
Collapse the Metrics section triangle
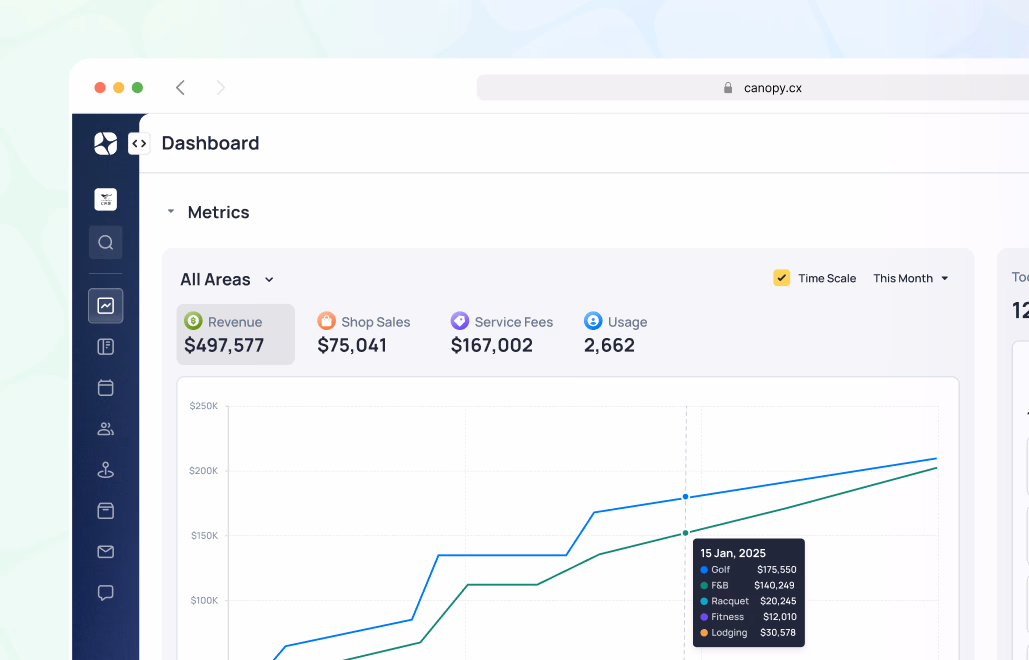171,211
